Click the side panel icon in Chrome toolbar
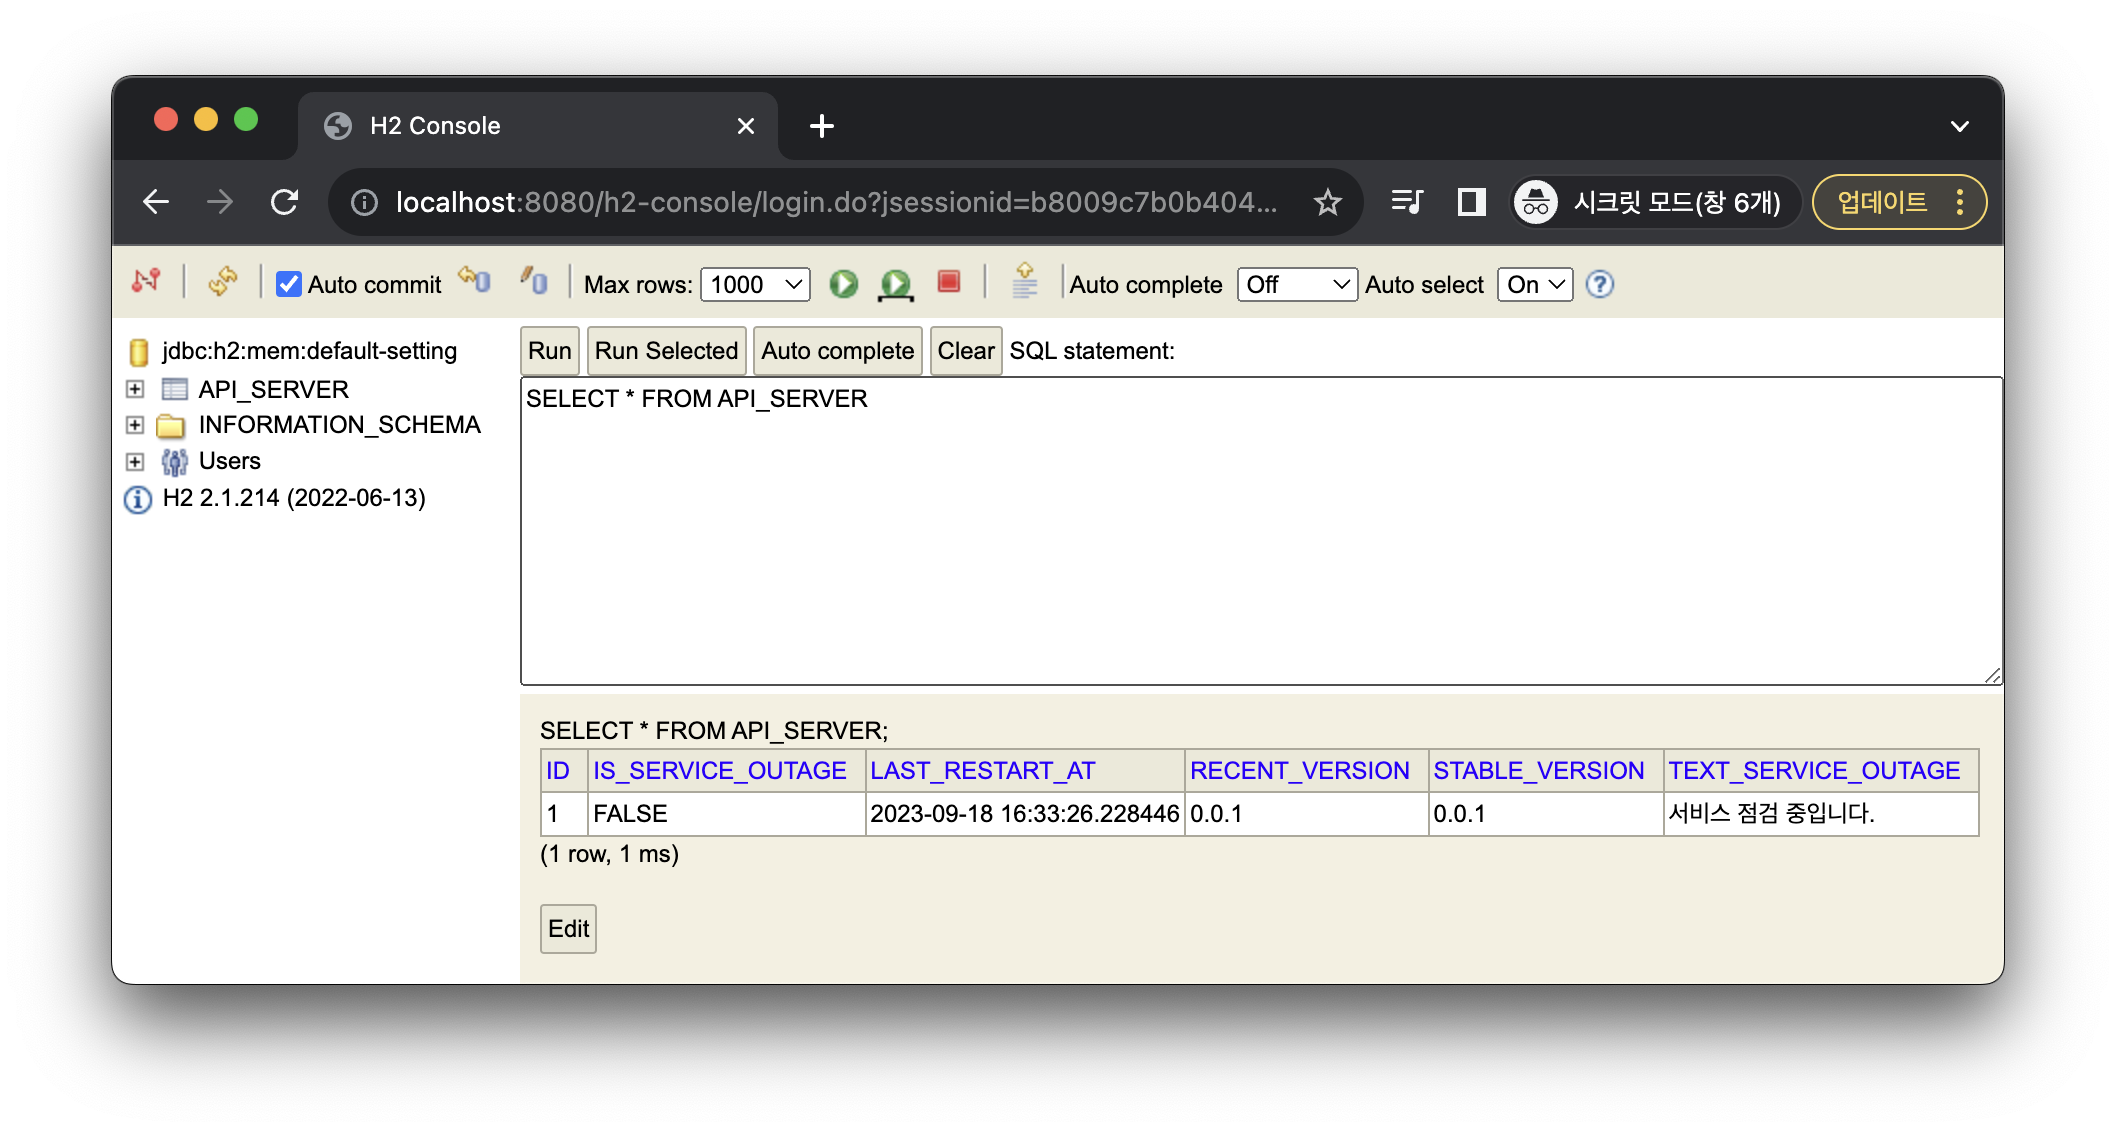2116x1132 pixels. coord(1471,202)
